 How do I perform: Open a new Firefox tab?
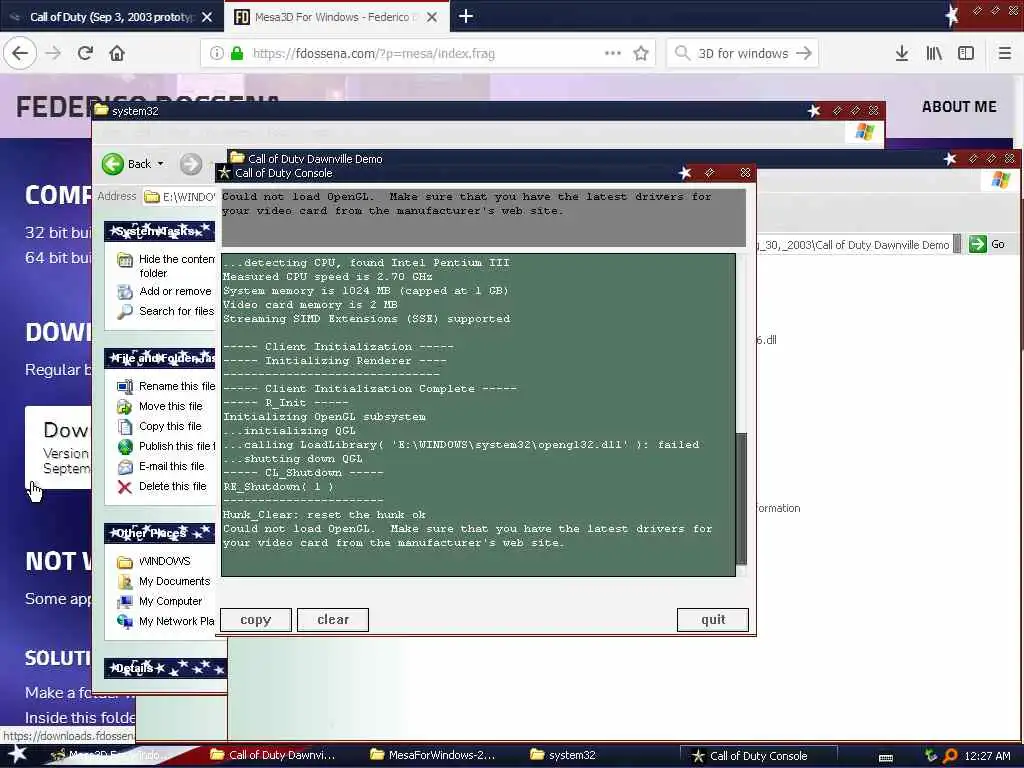tap(466, 16)
